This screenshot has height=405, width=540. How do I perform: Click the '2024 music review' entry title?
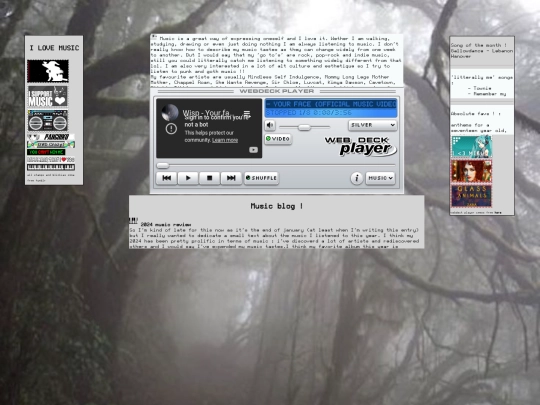pos(166,225)
